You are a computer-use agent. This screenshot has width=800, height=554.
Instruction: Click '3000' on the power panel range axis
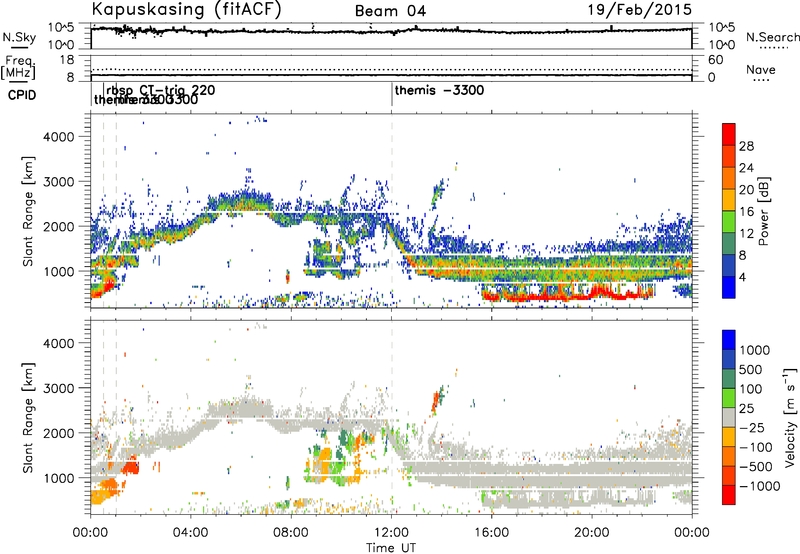click(x=58, y=182)
